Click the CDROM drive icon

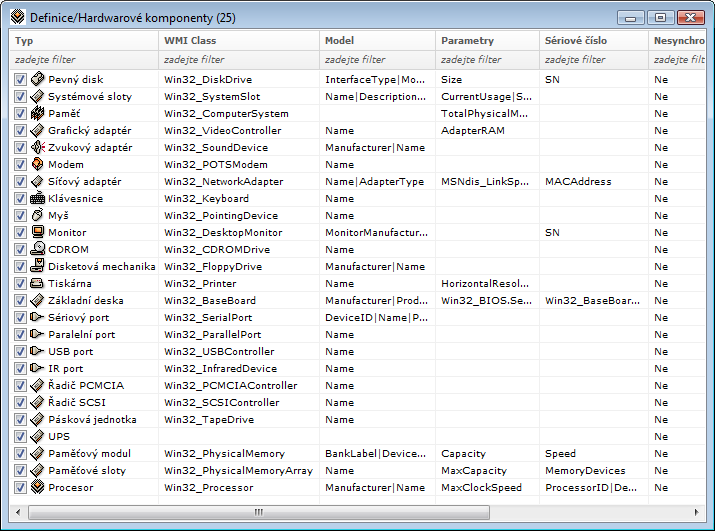tap(37, 250)
